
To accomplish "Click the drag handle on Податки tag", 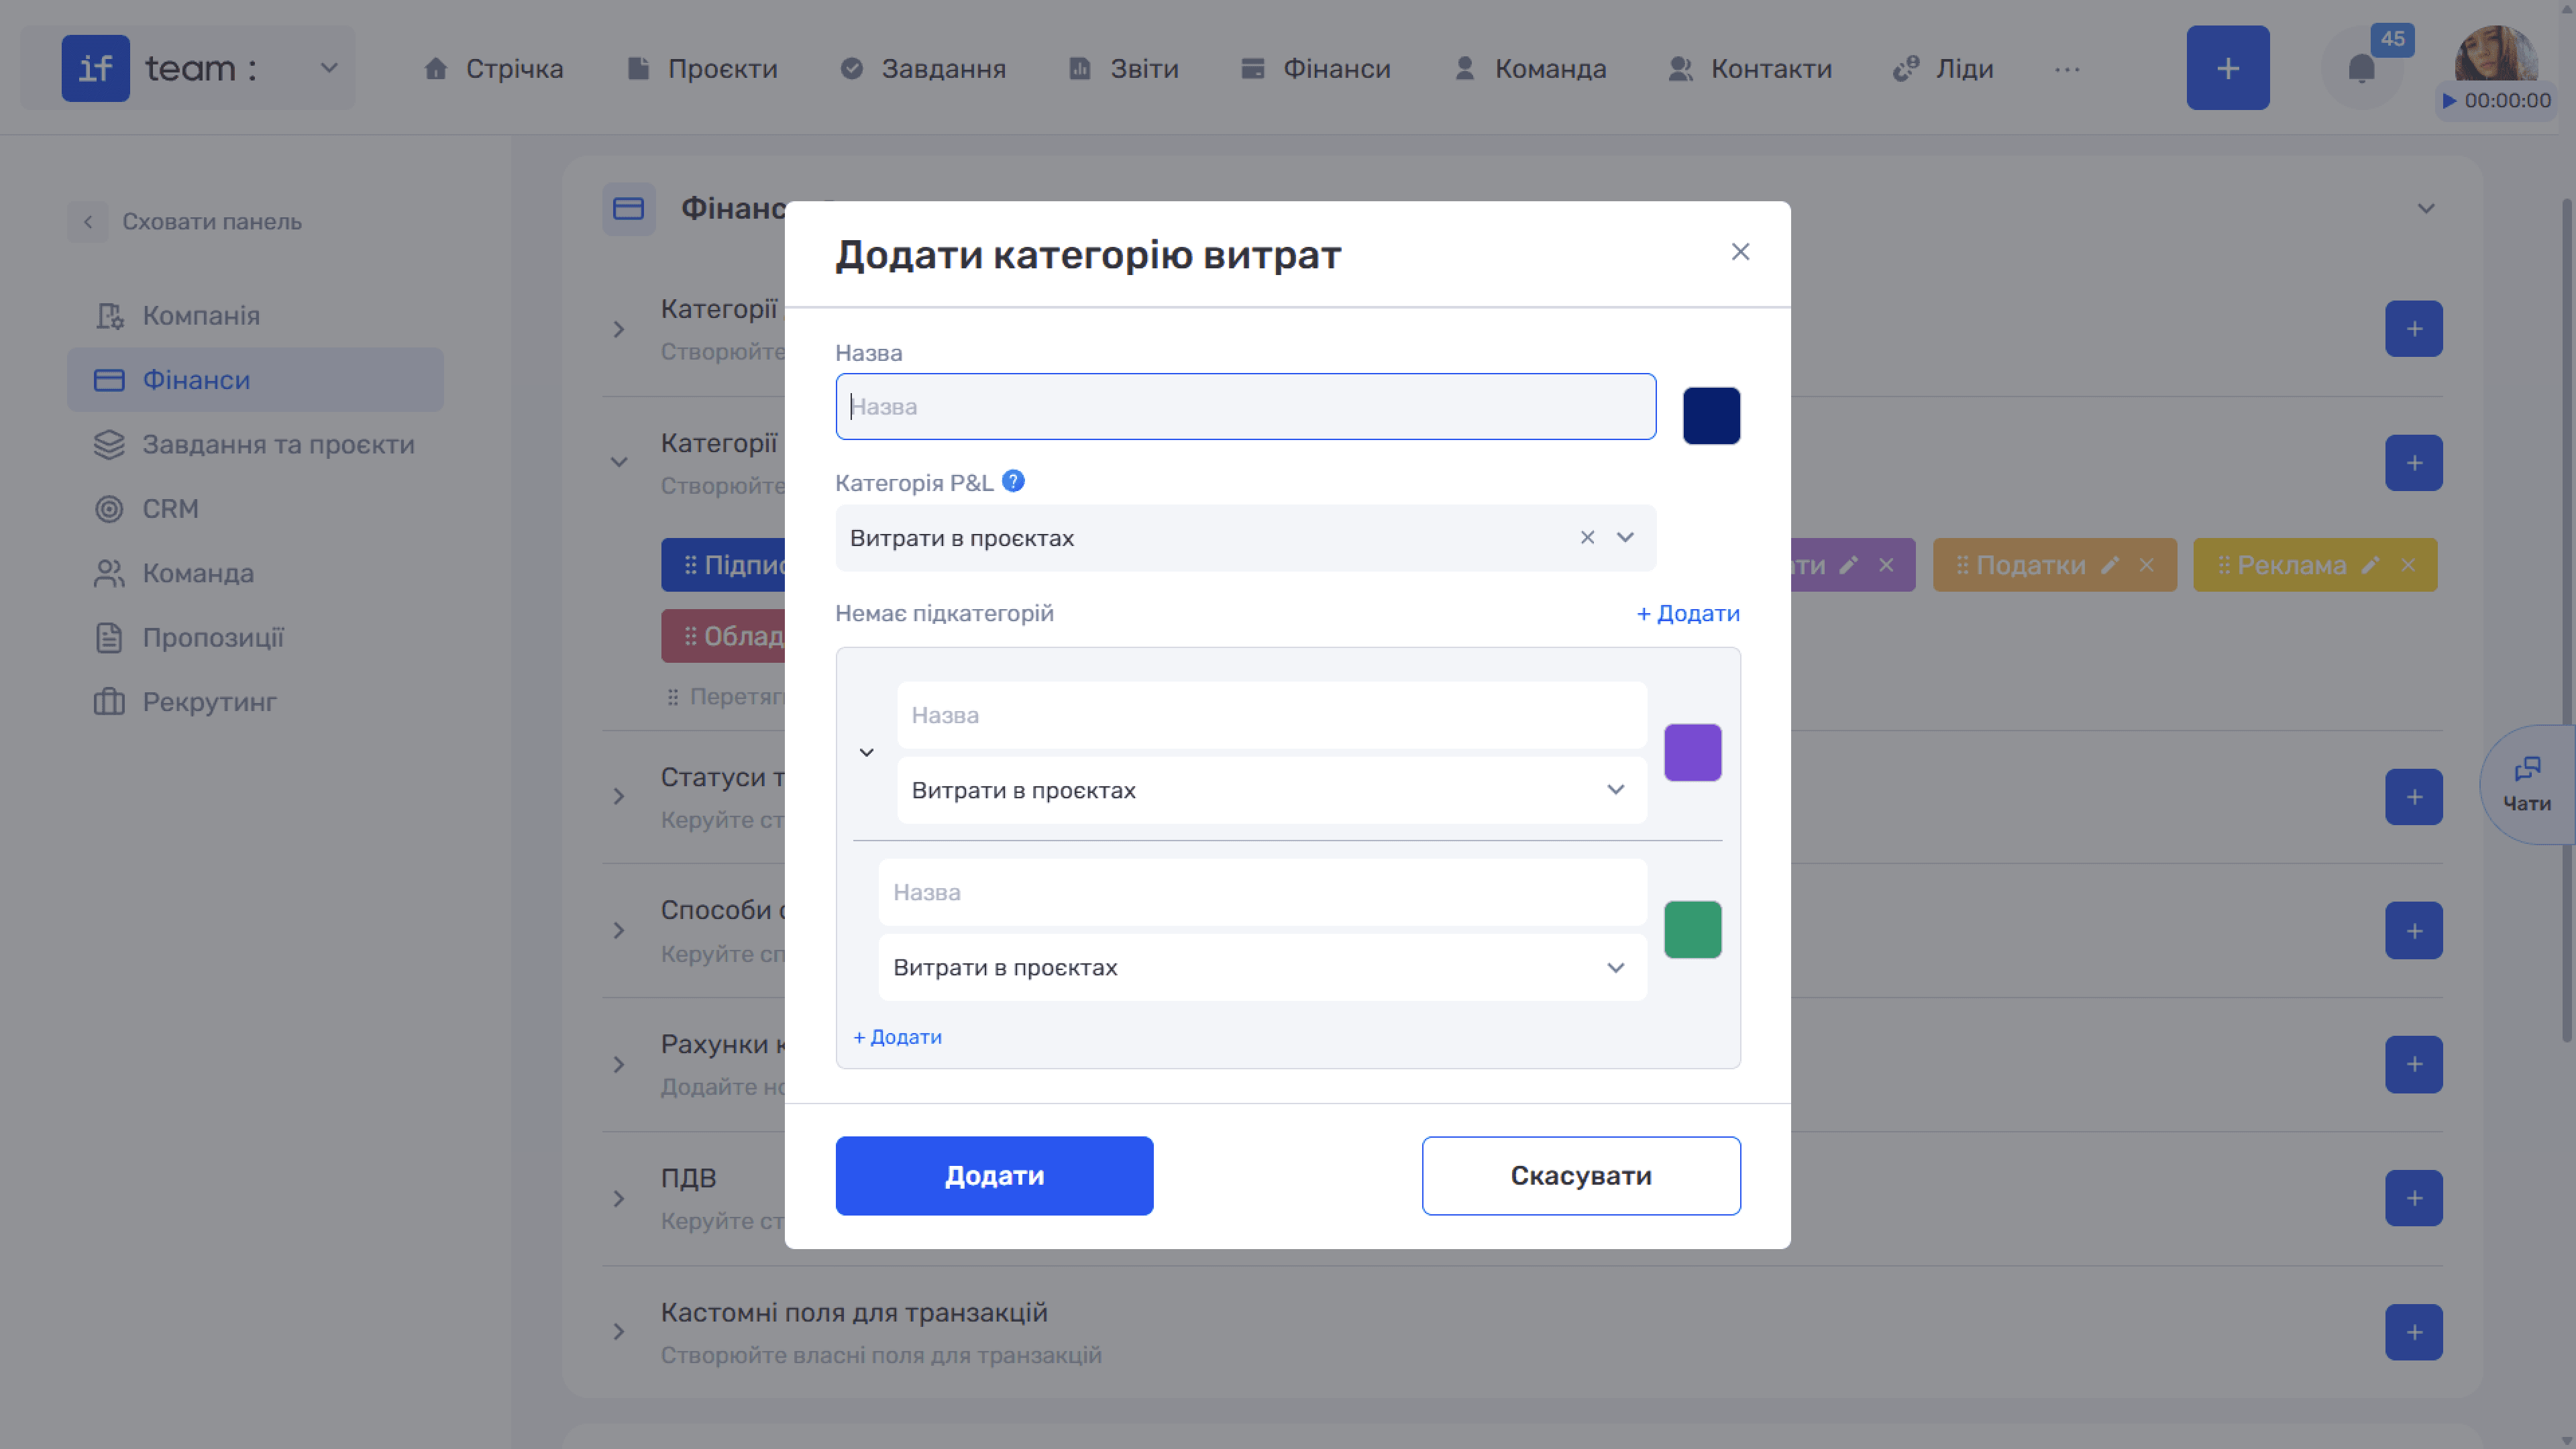I will tap(1962, 565).
